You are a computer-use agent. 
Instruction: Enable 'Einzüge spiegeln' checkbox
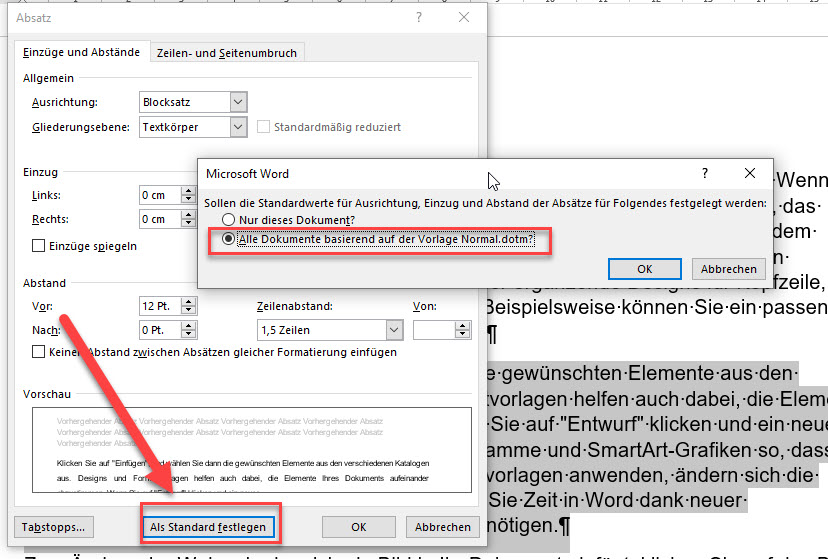[x=39, y=246]
